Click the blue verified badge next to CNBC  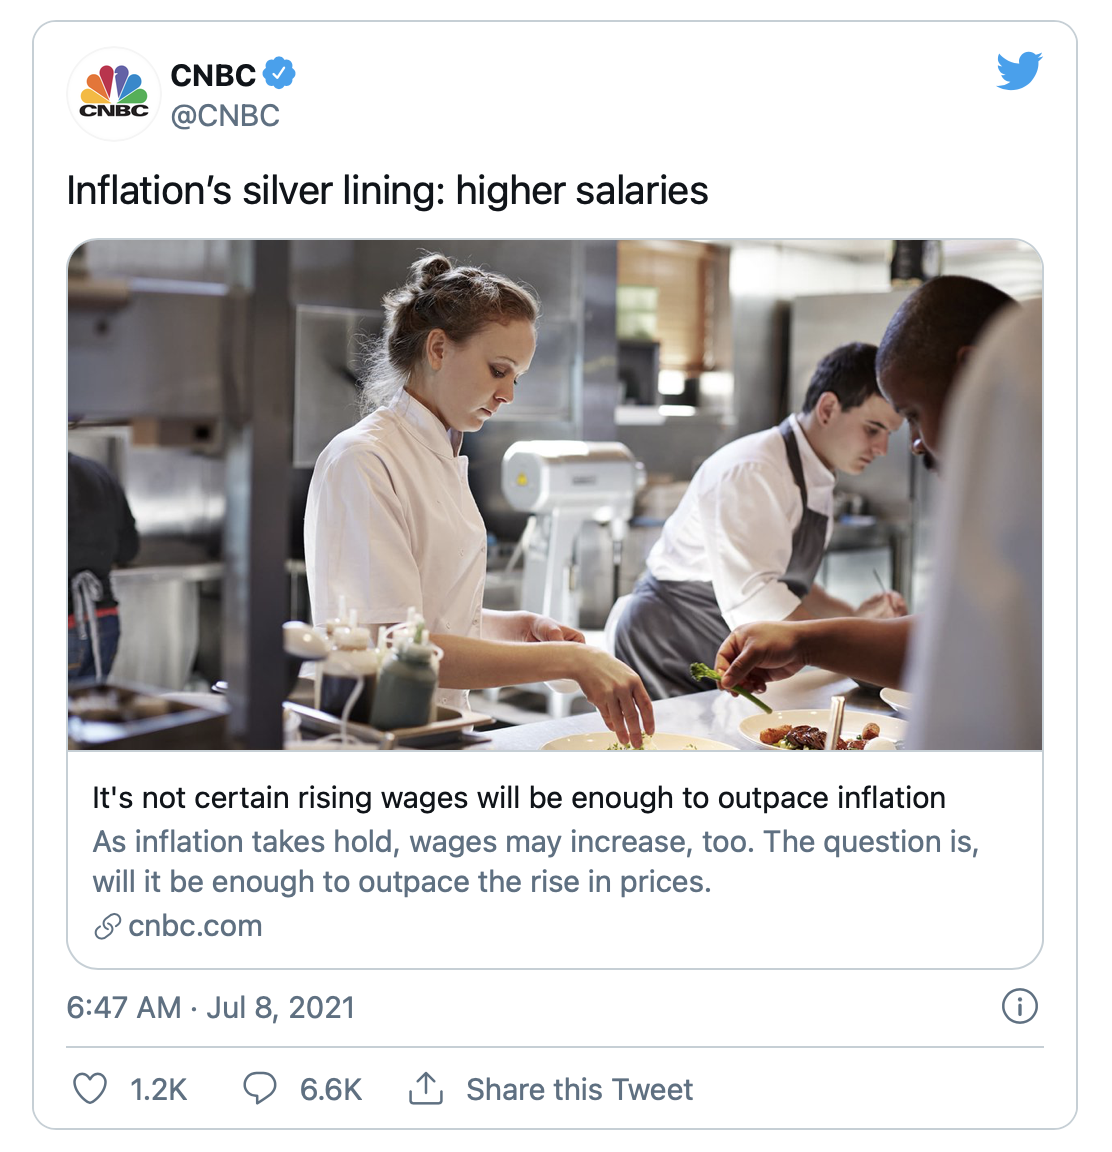tap(279, 73)
